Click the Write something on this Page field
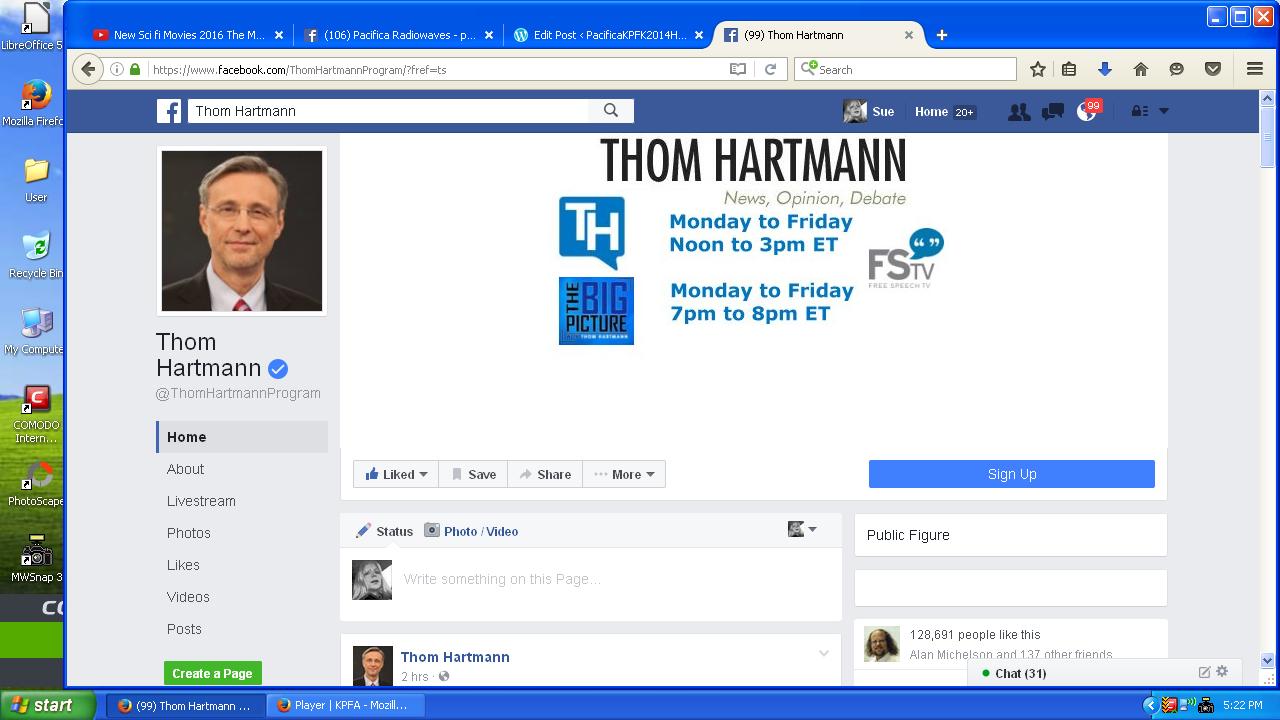This screenshot has height=720, width=1280. 600,579
